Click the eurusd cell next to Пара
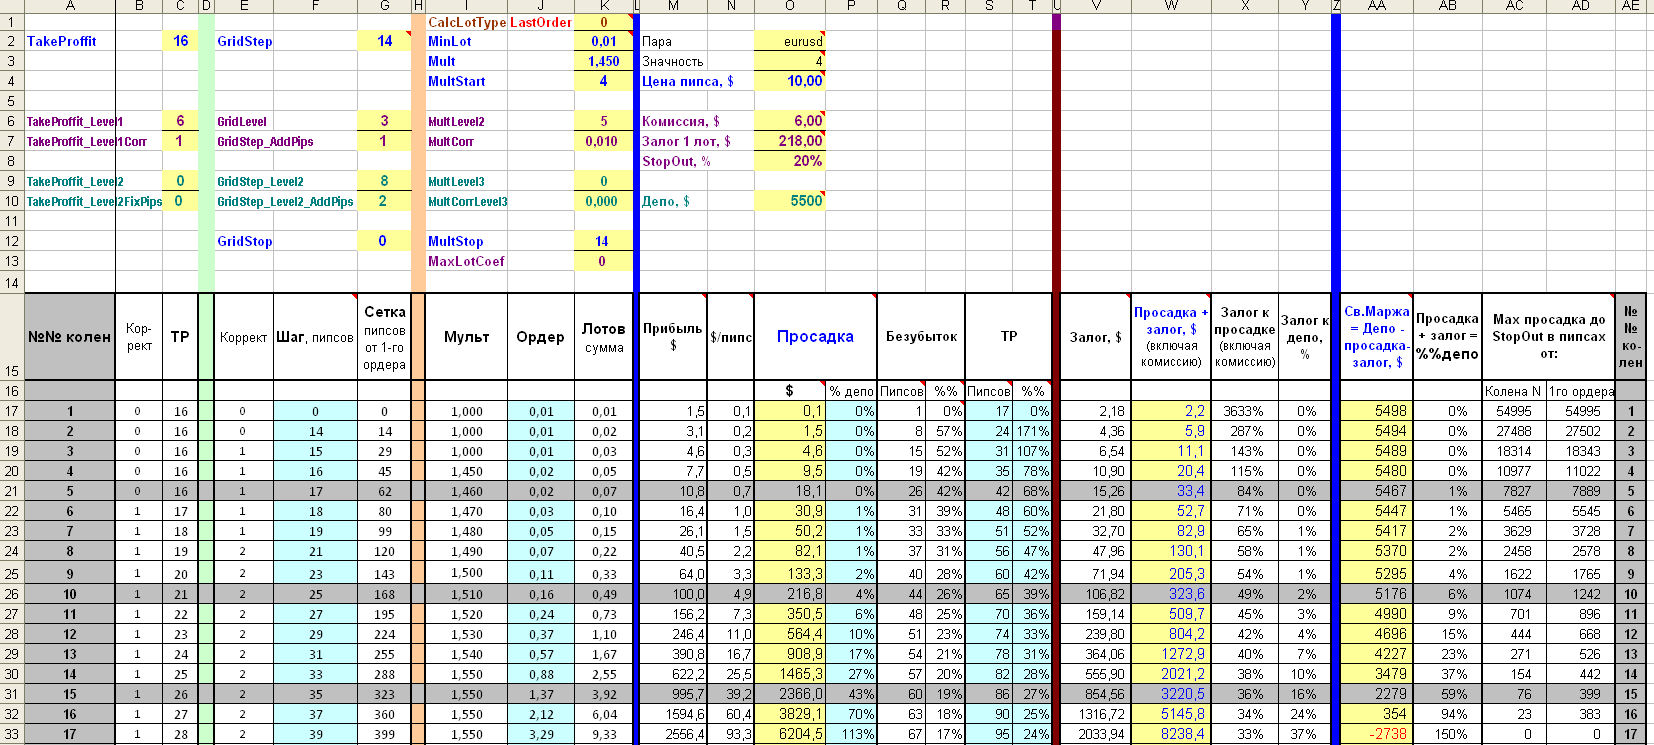 coord(790,41)
